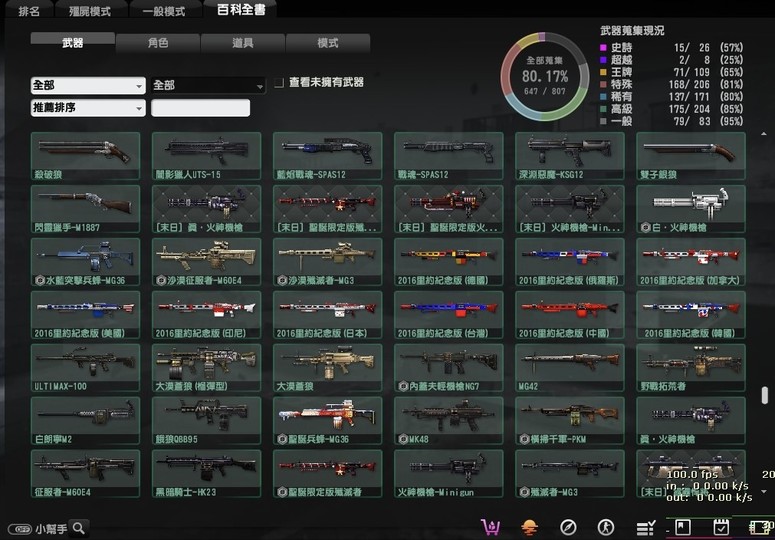Open the shopping cart store icon

click(491, 527)
